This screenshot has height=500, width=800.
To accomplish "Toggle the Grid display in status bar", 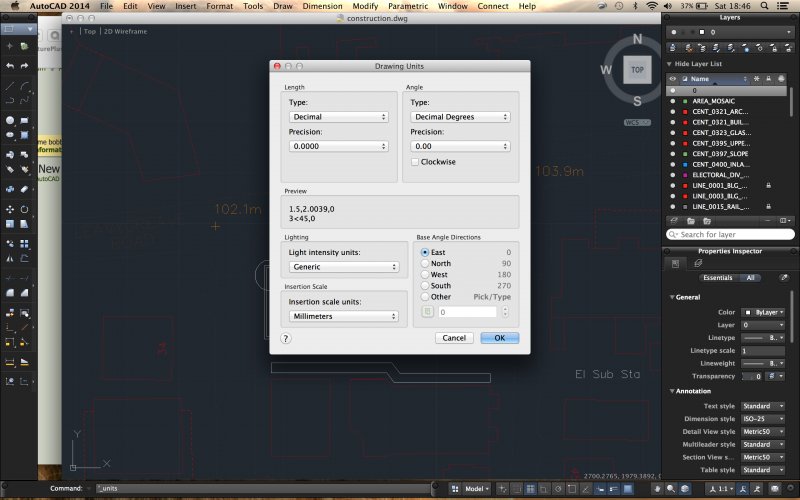I will tap(531, 489).
